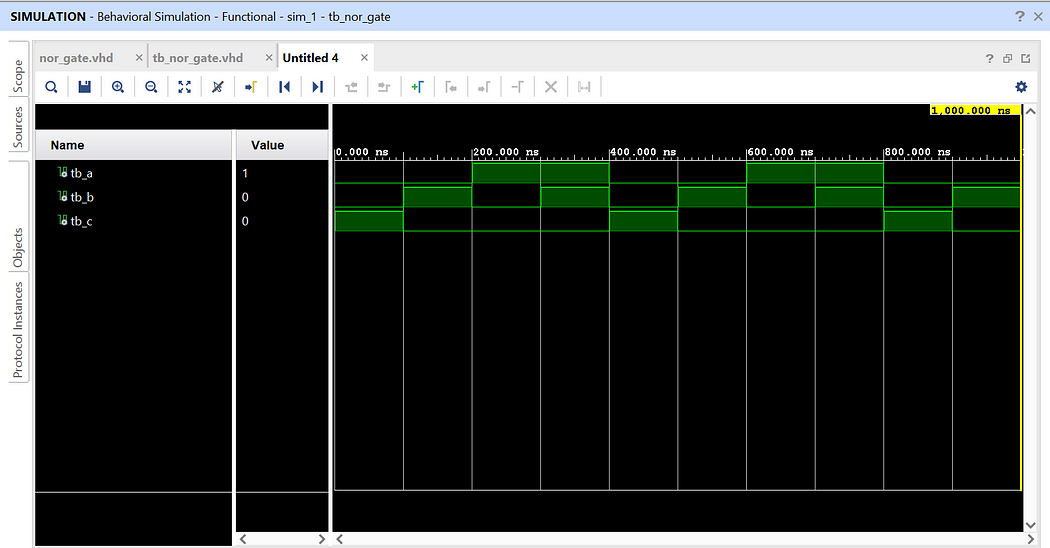
Task: Click the Previous Transition icon
Action: pos(351,86)
